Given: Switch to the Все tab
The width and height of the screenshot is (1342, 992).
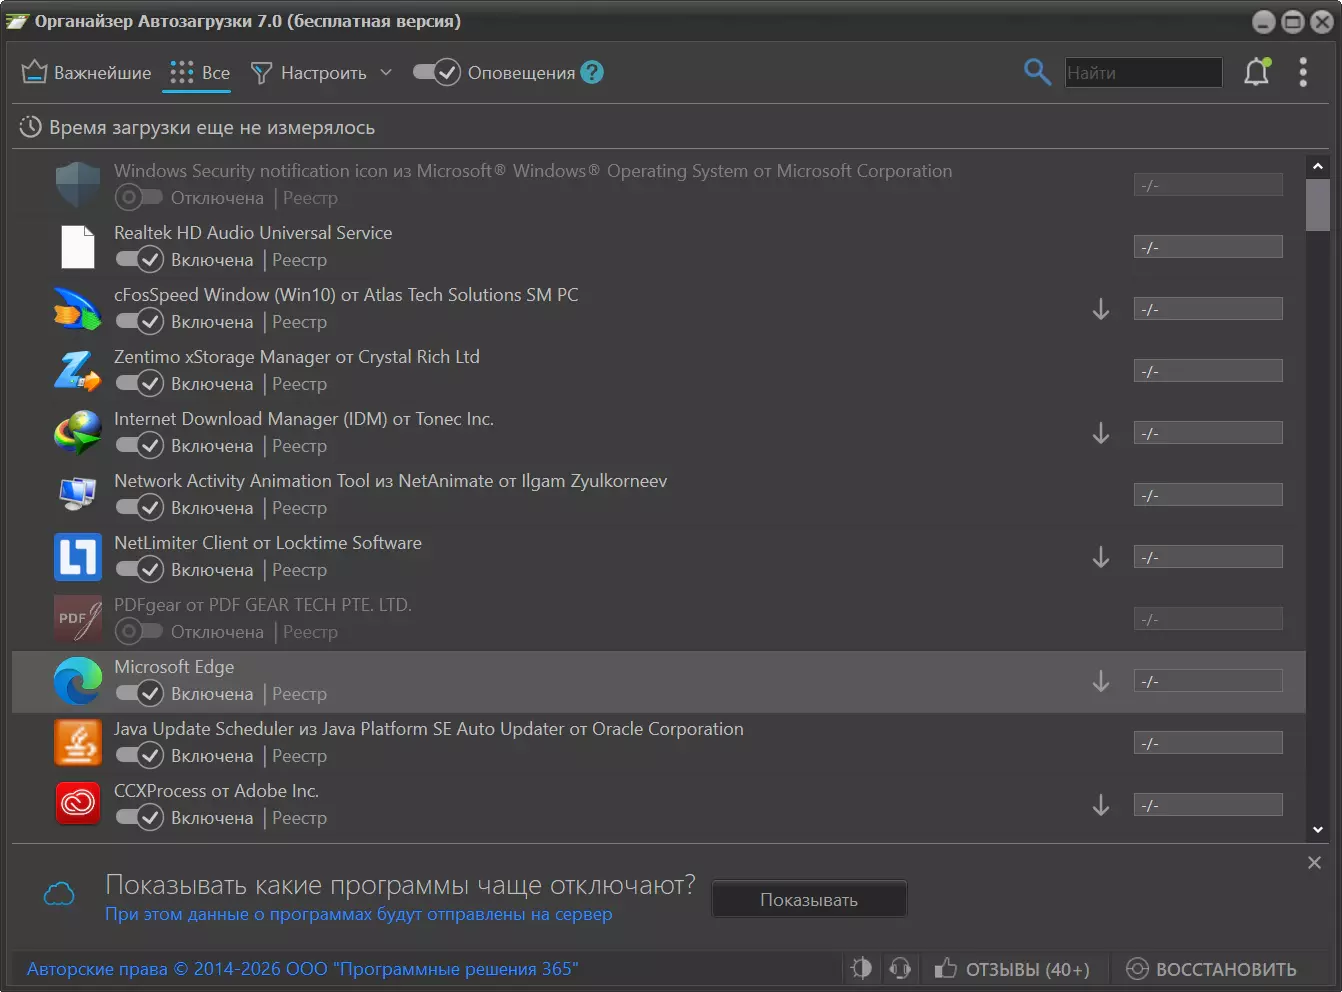Looking at the screenshot, I should (199, 72).
